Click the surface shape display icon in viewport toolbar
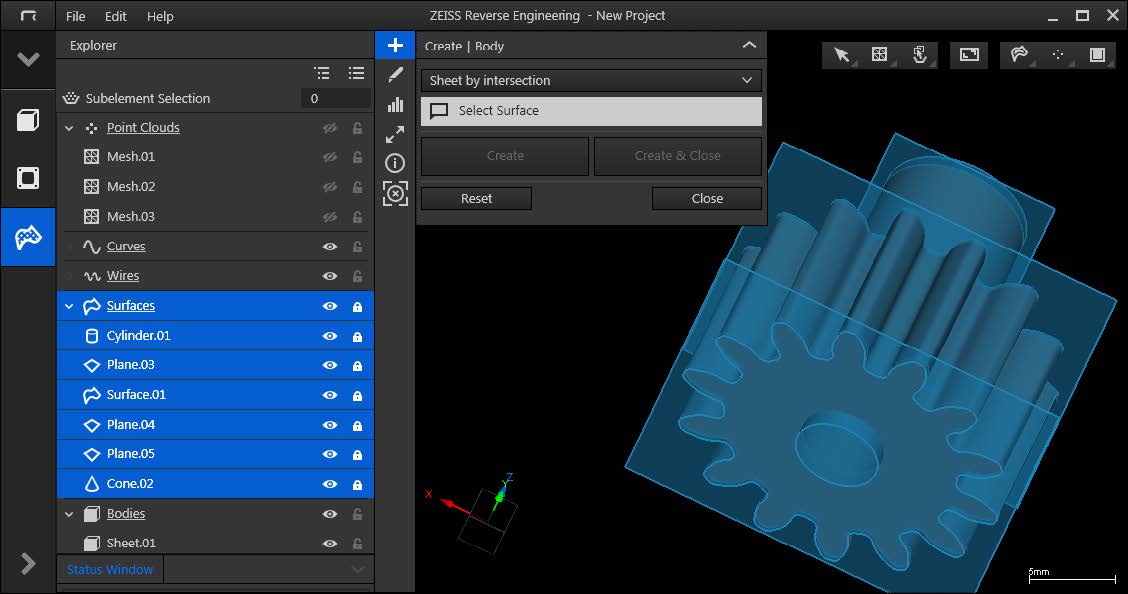1128x594 pixels. (1019, 55)
